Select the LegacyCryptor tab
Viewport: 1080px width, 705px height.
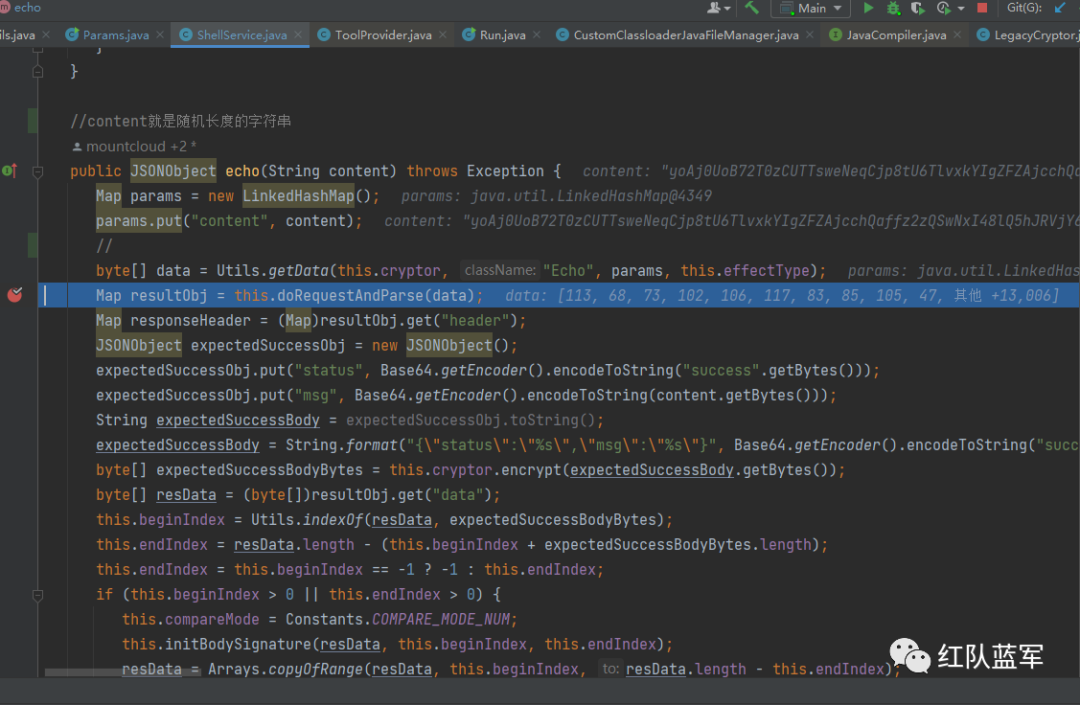[x=1028, y=35]
